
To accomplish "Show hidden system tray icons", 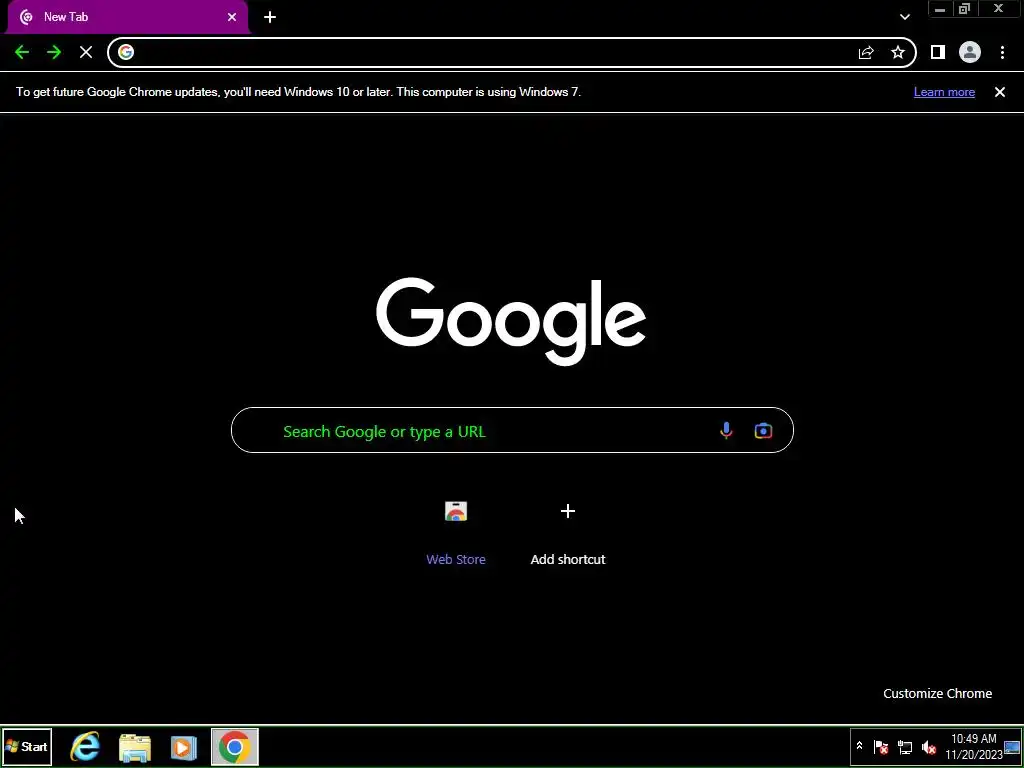I will [x=859, y=746].
